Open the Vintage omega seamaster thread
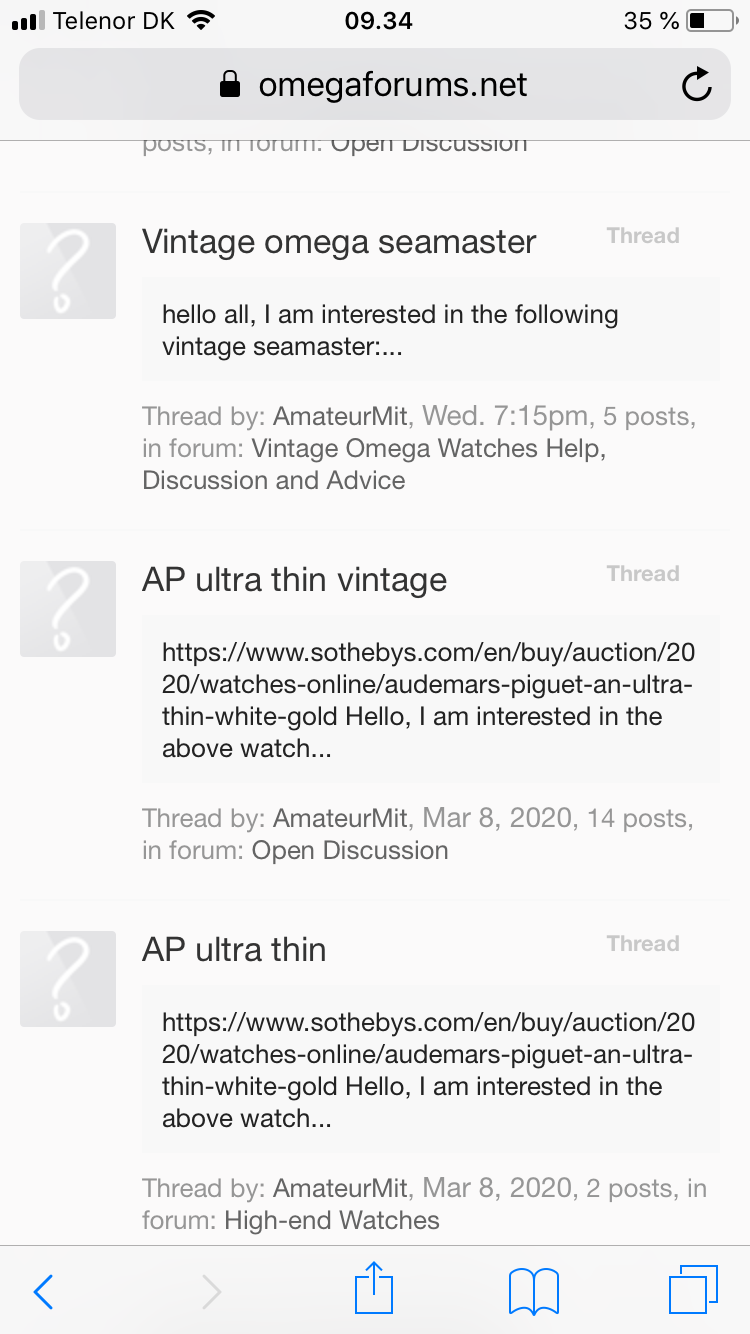Screen dimensions: 750x1334 point(339,242)
